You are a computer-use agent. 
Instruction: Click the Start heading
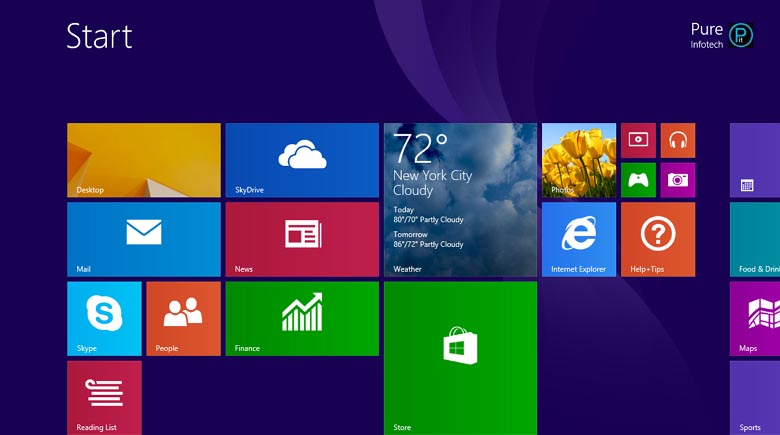pos(99,36)
